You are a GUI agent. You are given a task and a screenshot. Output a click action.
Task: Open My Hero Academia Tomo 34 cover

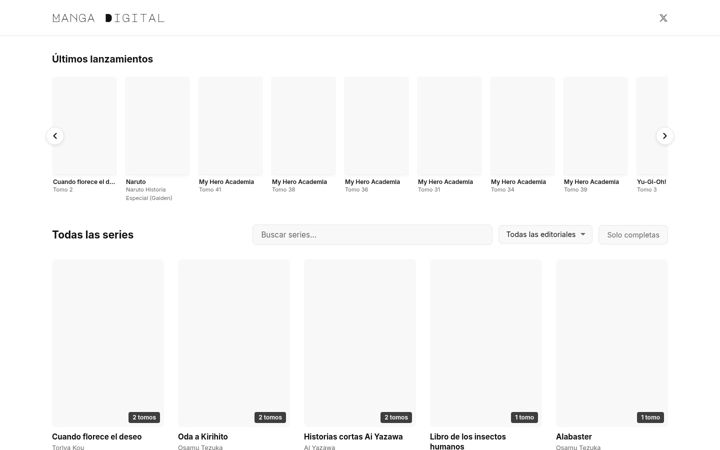523,126
